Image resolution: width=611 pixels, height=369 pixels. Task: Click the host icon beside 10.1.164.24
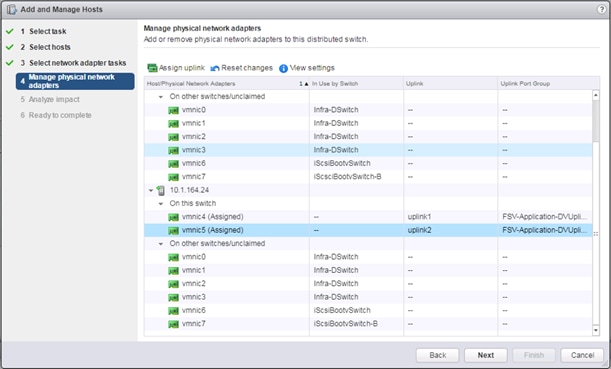pyautogui.click(x=161, y=191)
